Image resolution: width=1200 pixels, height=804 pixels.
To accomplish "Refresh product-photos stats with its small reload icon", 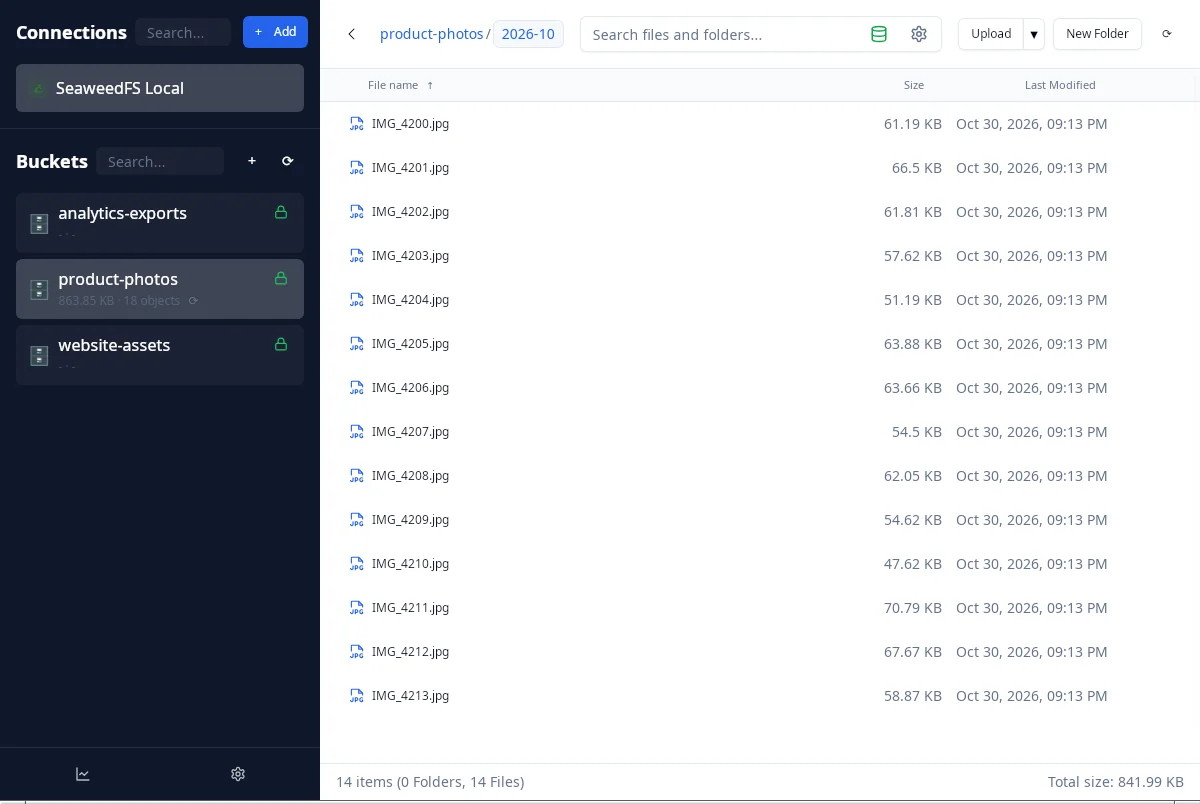I will pyautogui.click(x=193, y=301).
